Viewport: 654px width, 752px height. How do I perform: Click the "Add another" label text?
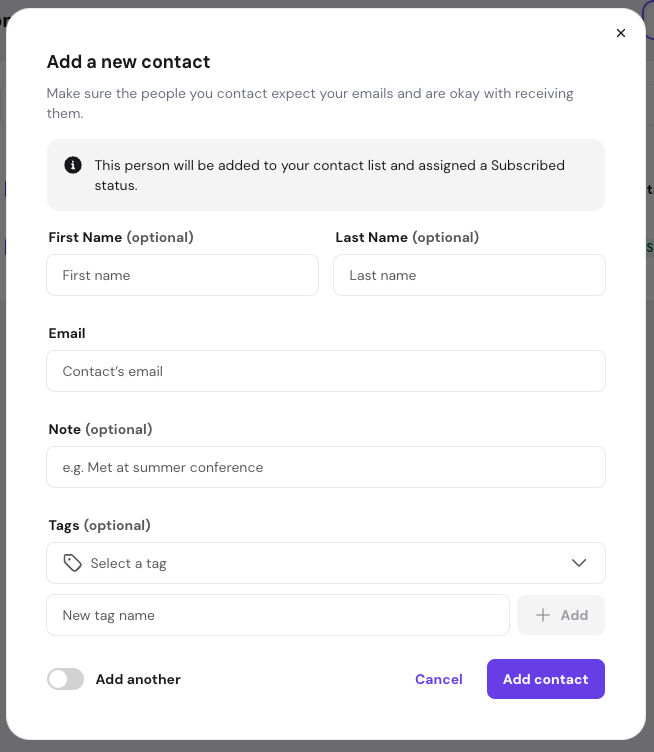click(138, 679)
